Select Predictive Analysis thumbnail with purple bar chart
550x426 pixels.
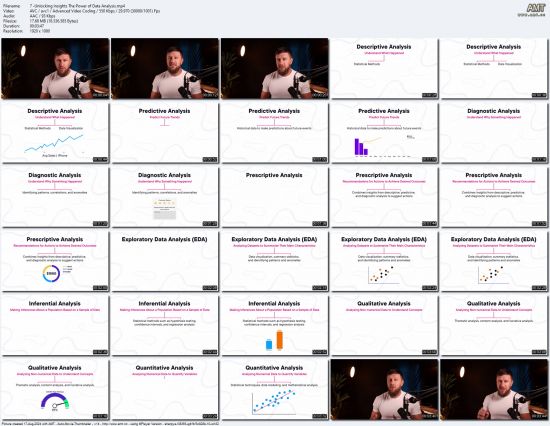tap(384, 133)
